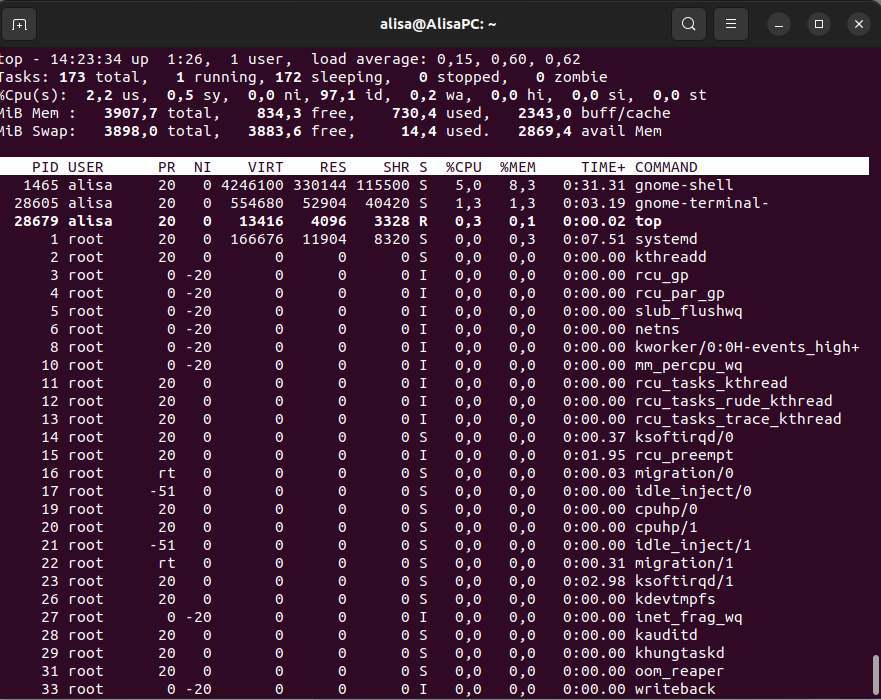Open the hamburger main menu
Image resolution: width=881 pixels, height=700 pixels.
click(730, 24)
